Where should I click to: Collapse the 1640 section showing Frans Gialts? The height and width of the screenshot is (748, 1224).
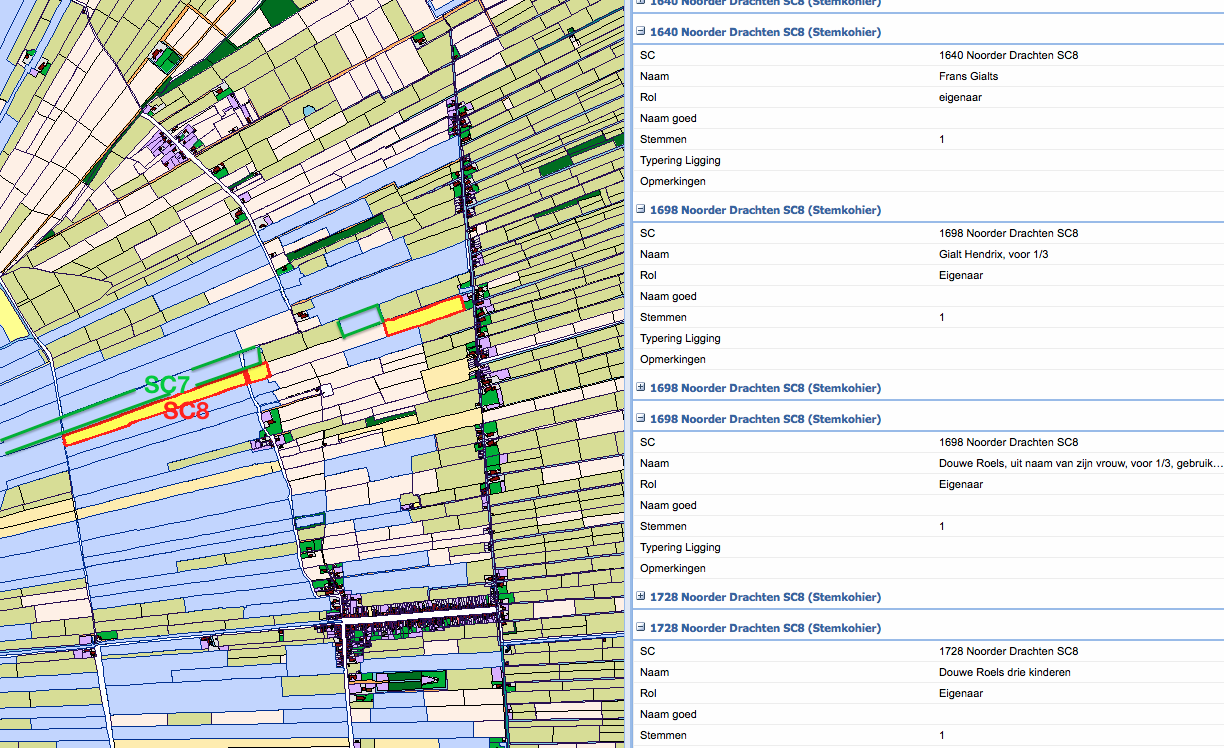point(641,32)
